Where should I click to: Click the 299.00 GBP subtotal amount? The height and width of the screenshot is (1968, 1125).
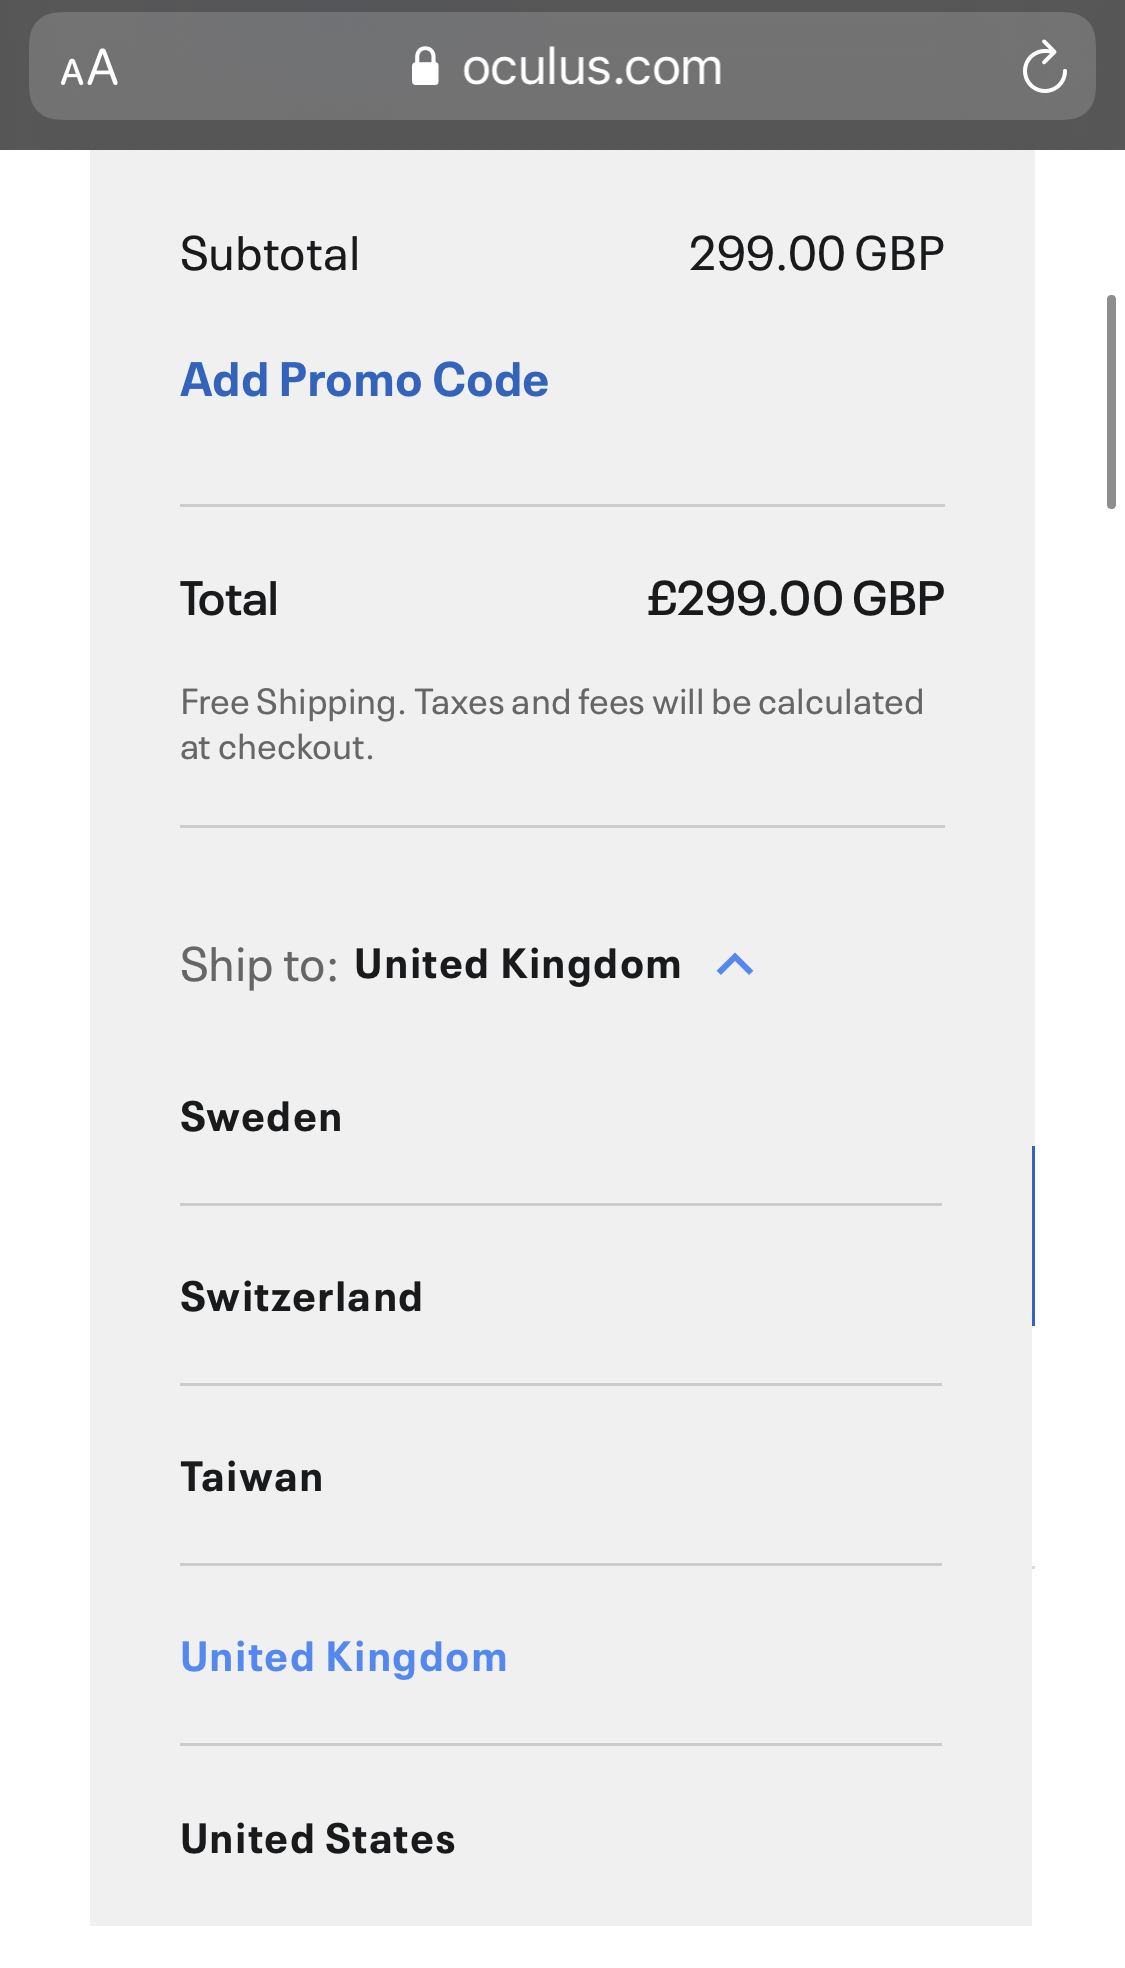click(816, 254)
